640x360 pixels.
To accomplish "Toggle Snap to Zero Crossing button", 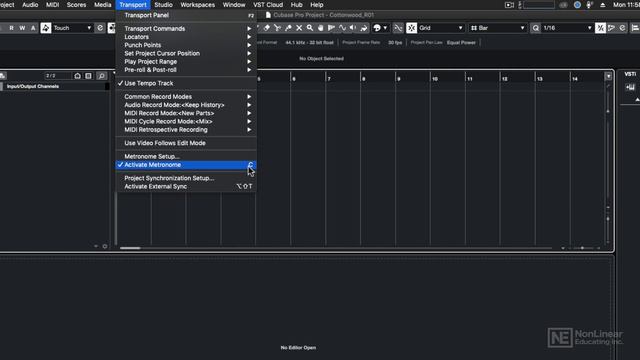I will (398, 28).
